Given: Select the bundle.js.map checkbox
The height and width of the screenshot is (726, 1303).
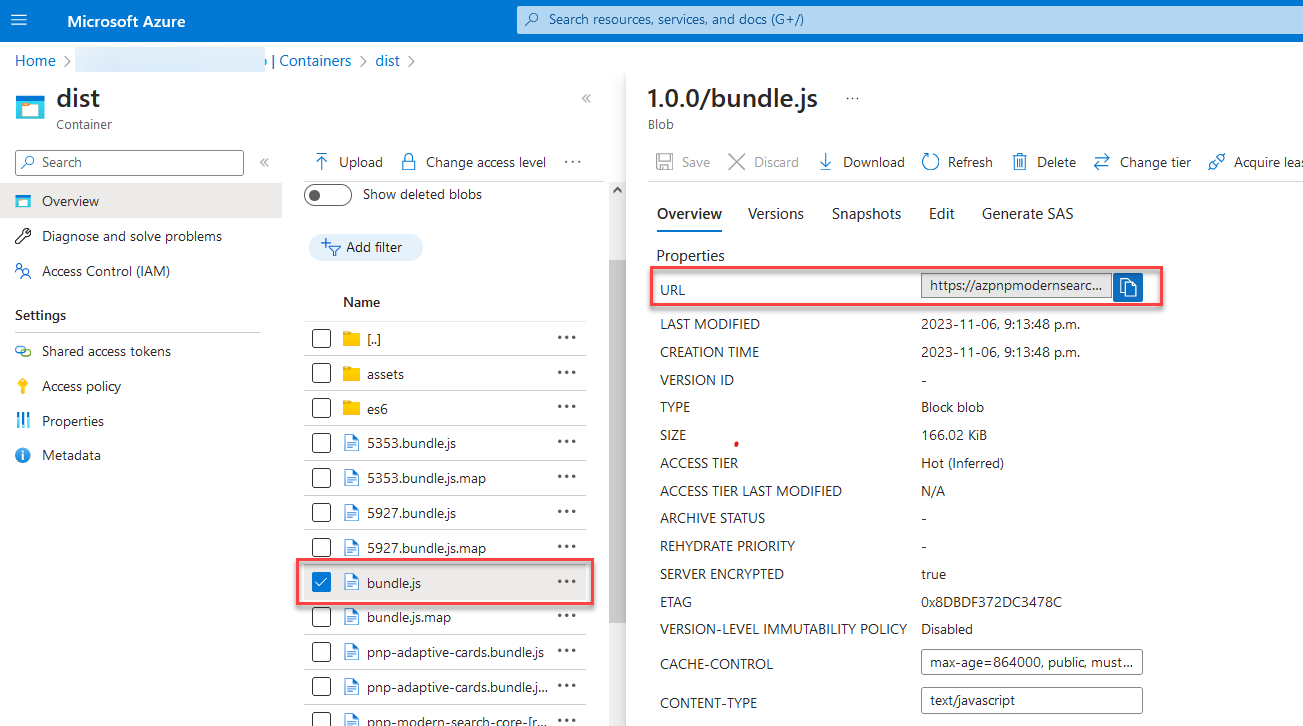Looking at the screenshot, I should 321,617.
